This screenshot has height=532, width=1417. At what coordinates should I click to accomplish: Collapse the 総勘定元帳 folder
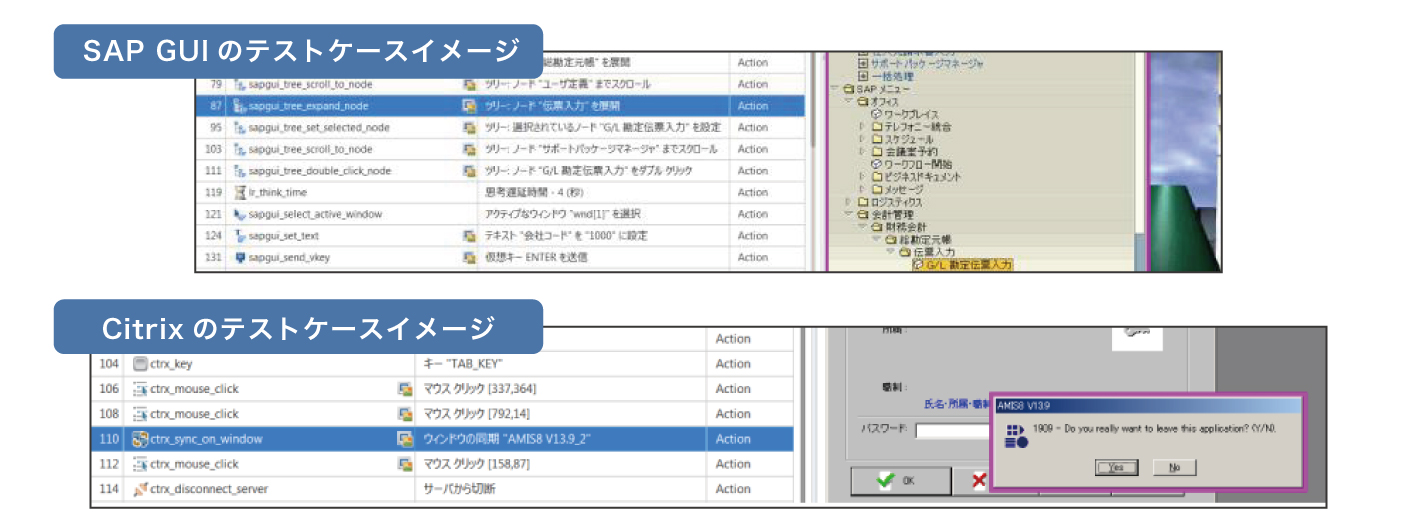coord(876,239)
